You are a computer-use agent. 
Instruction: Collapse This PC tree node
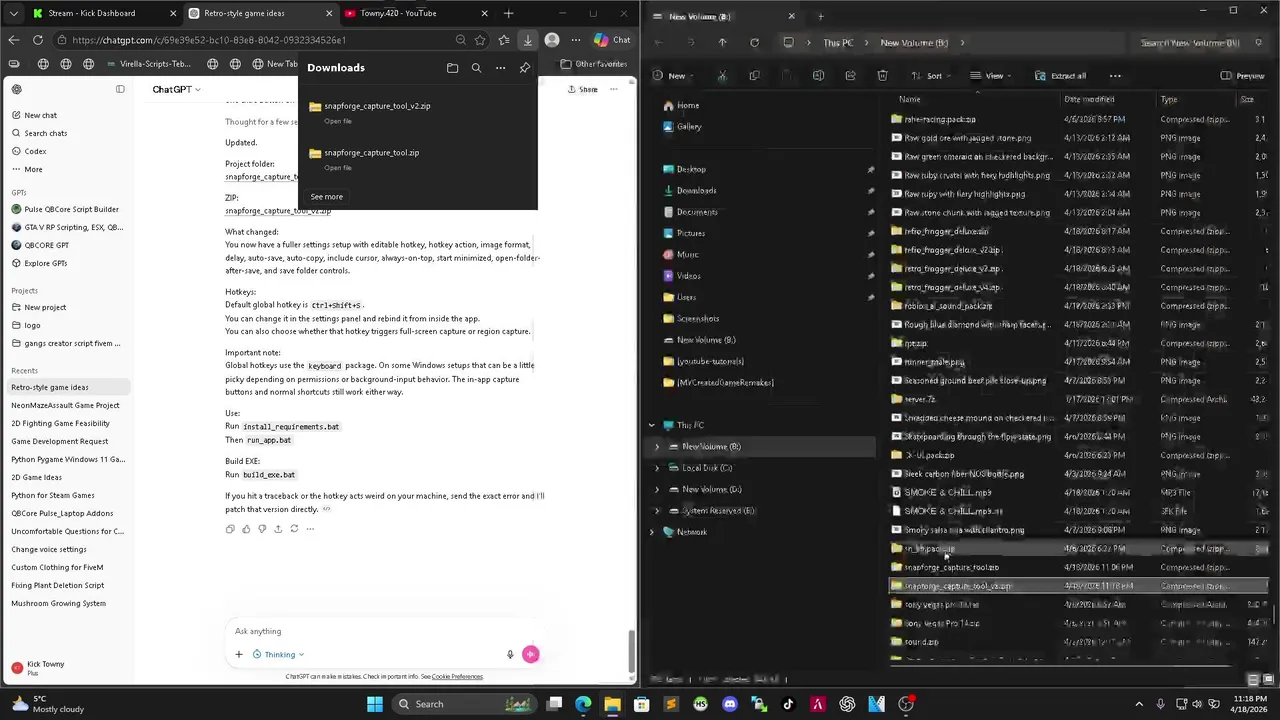(x=652, y=425)
